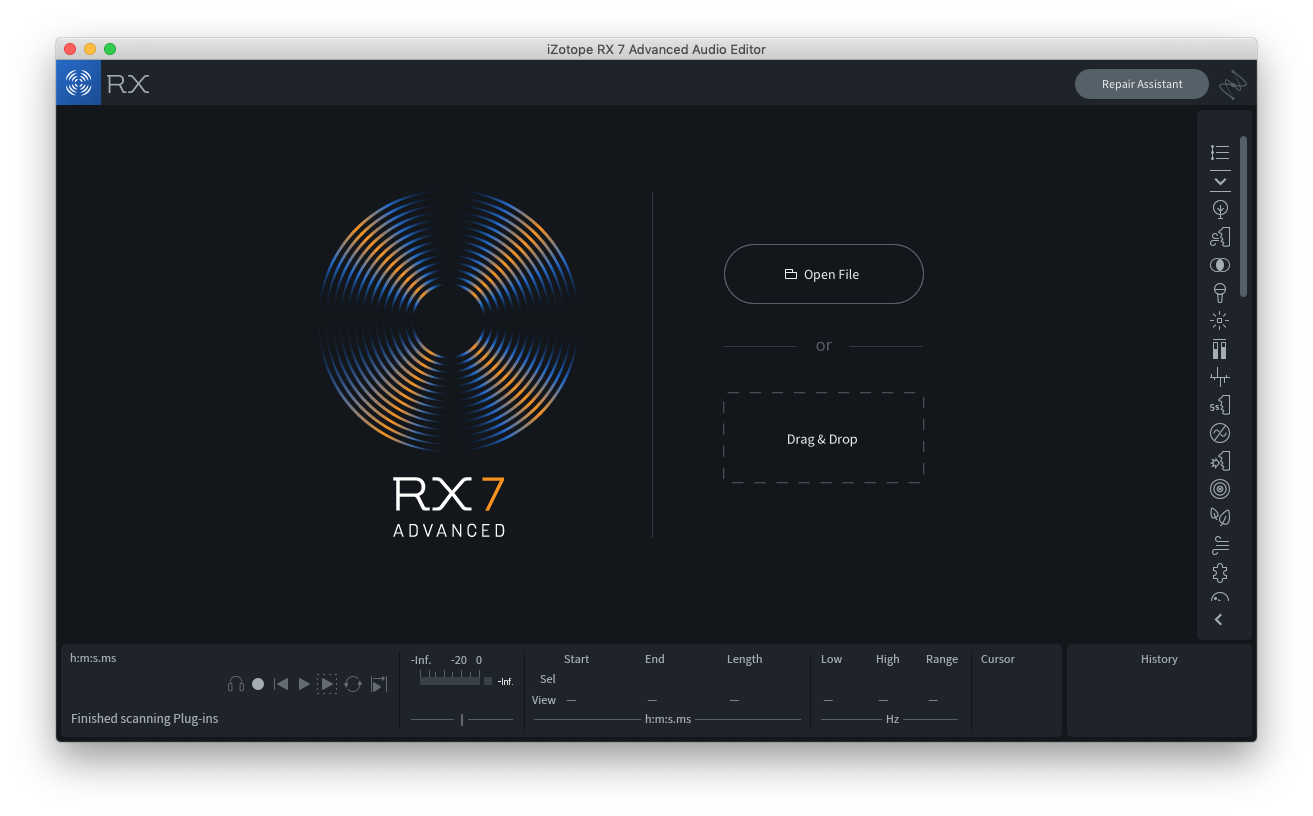Open the puzzle piece module icon
1313x816 pixels.
tap(1220, 573)
